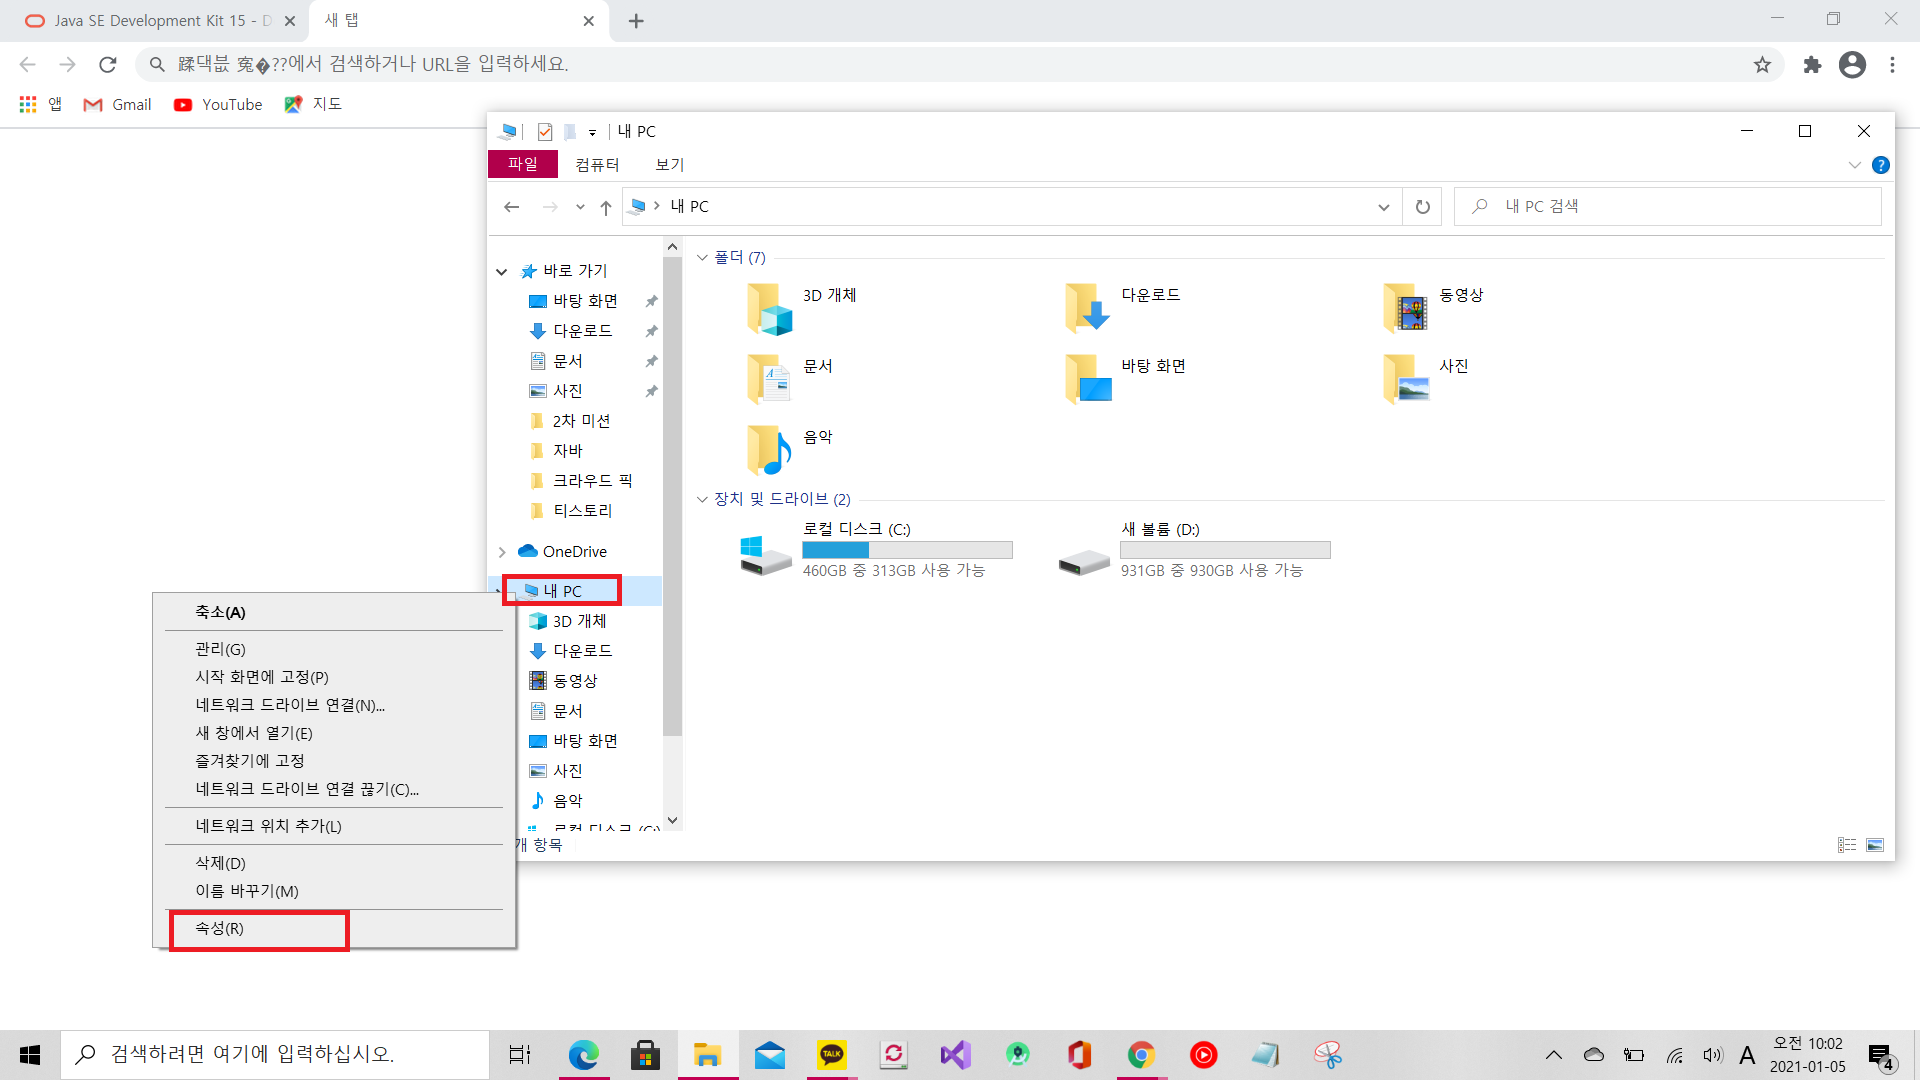Expand the OneDrive tree node

coord(502,552)
